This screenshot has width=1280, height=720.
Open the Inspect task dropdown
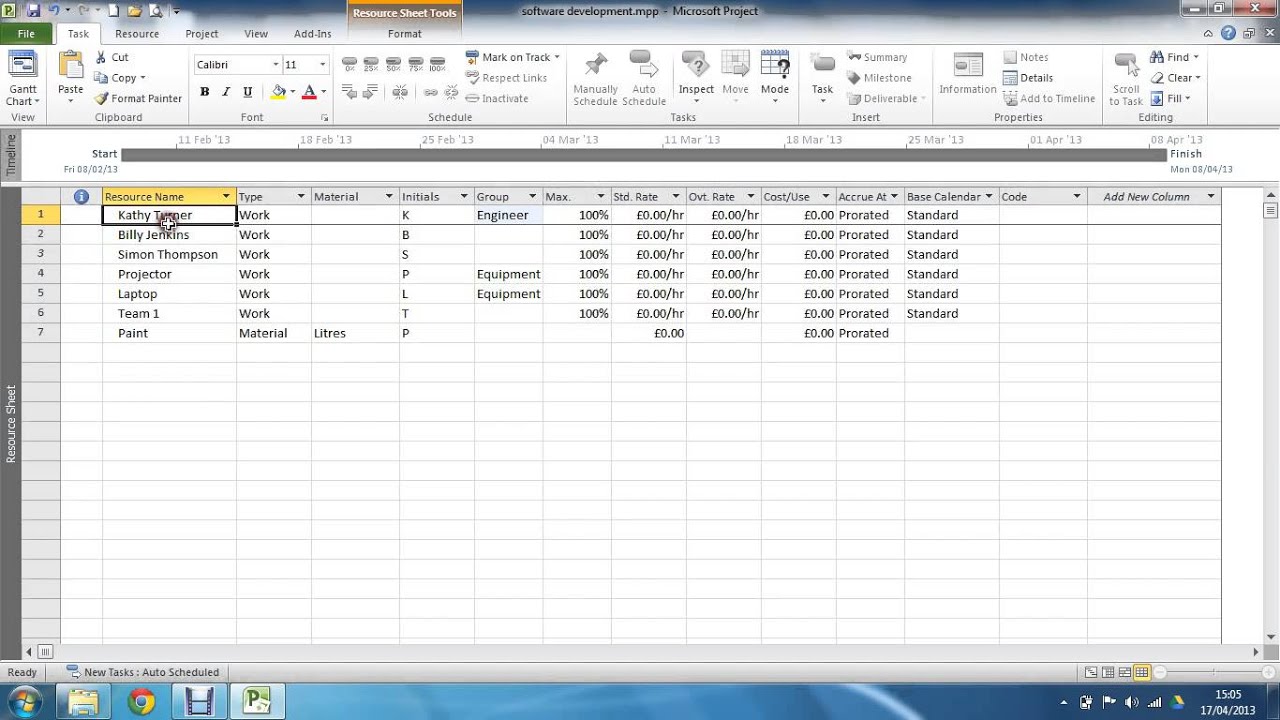pos(696,77)
